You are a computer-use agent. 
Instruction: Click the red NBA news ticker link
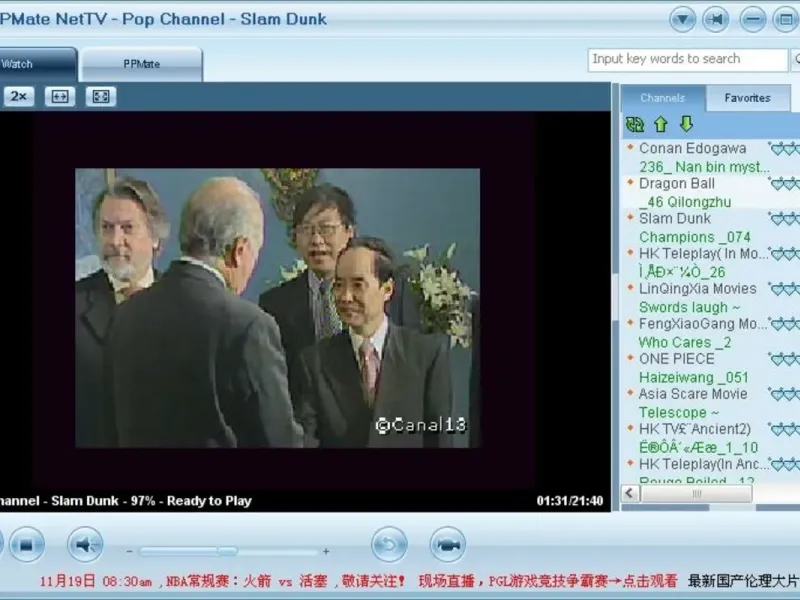pos(223,581)
